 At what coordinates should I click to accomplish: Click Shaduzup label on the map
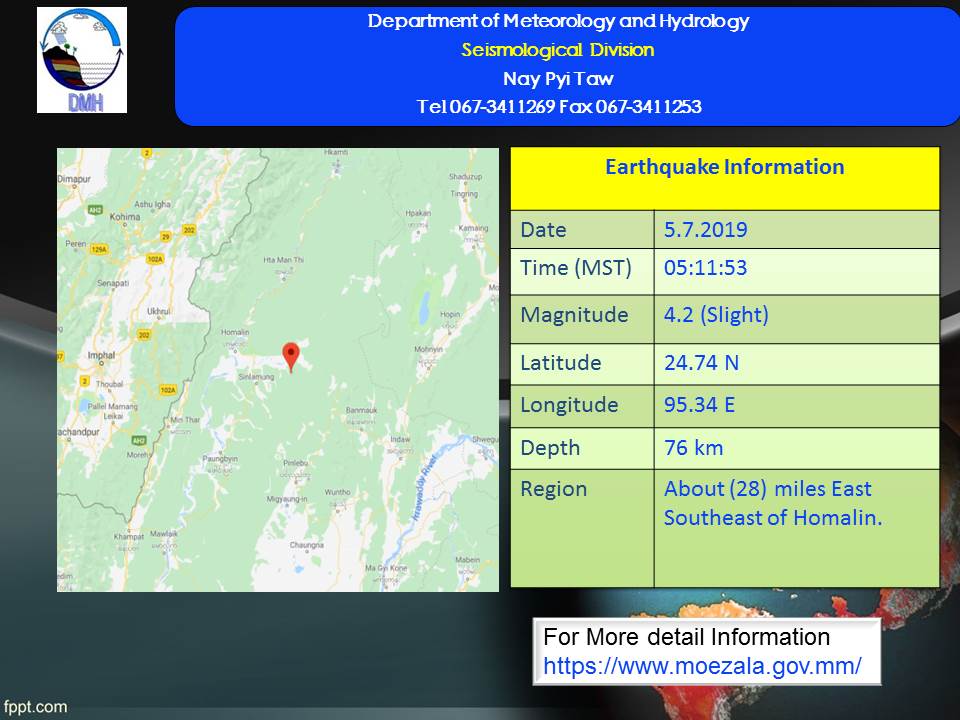[x=465, y=176]
